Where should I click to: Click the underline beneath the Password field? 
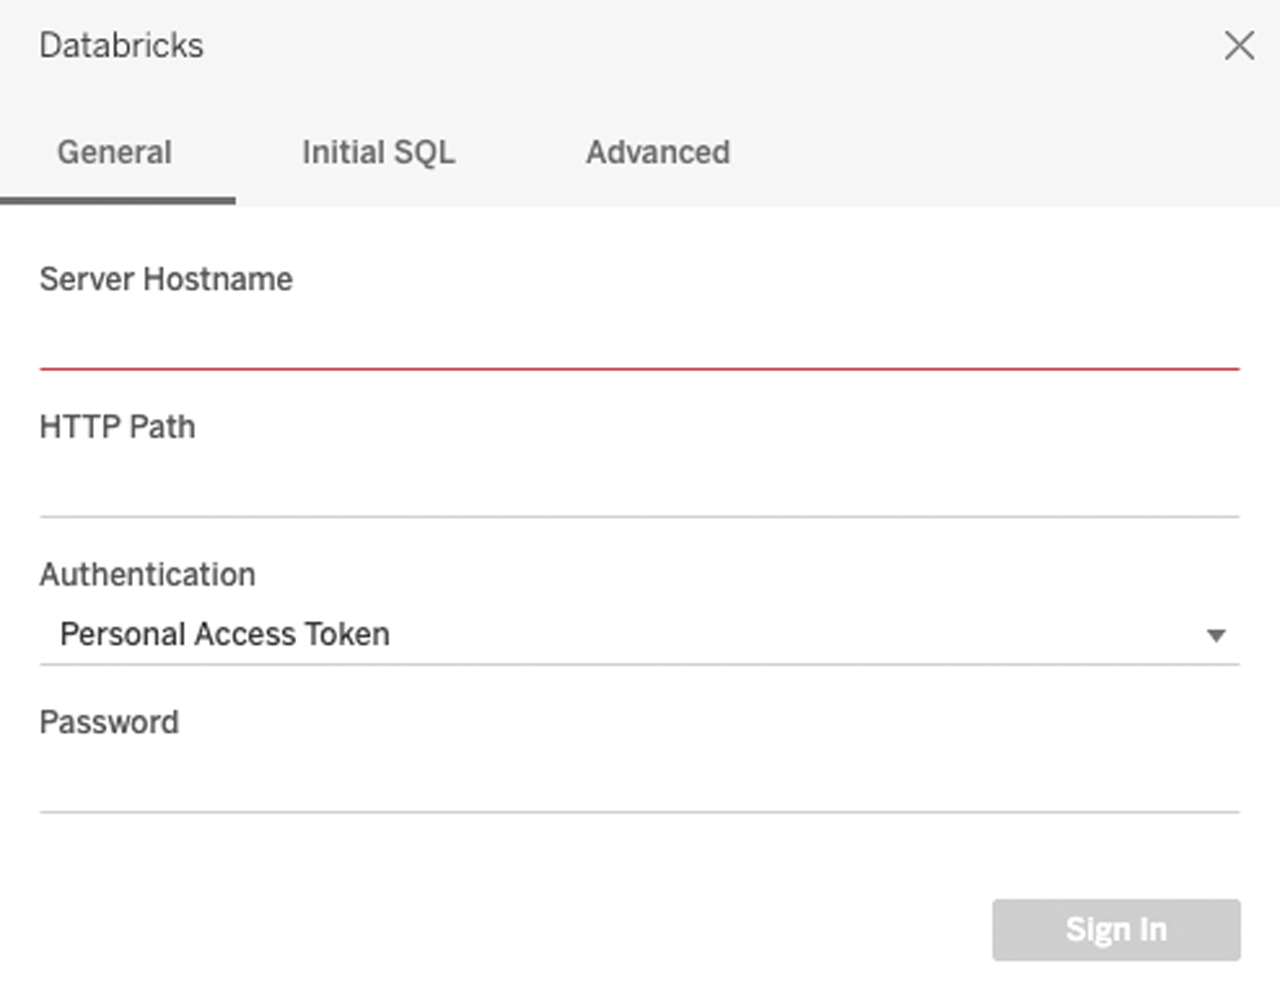pyautogui.click(x=639, y=812)
